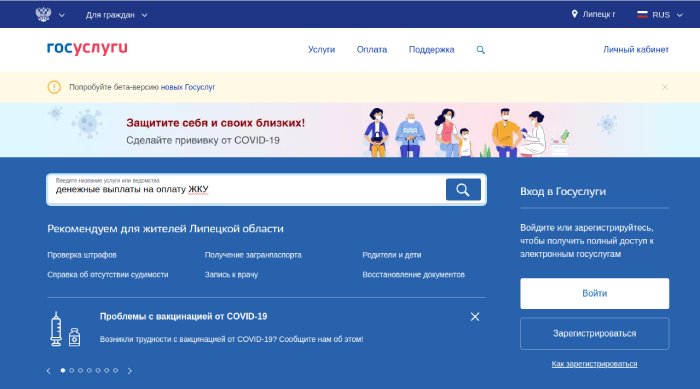Go to the previous carousel slide arrow
The width and height of the screenshot is (700, 389).
pyautogui.click(x=49, y=371)
